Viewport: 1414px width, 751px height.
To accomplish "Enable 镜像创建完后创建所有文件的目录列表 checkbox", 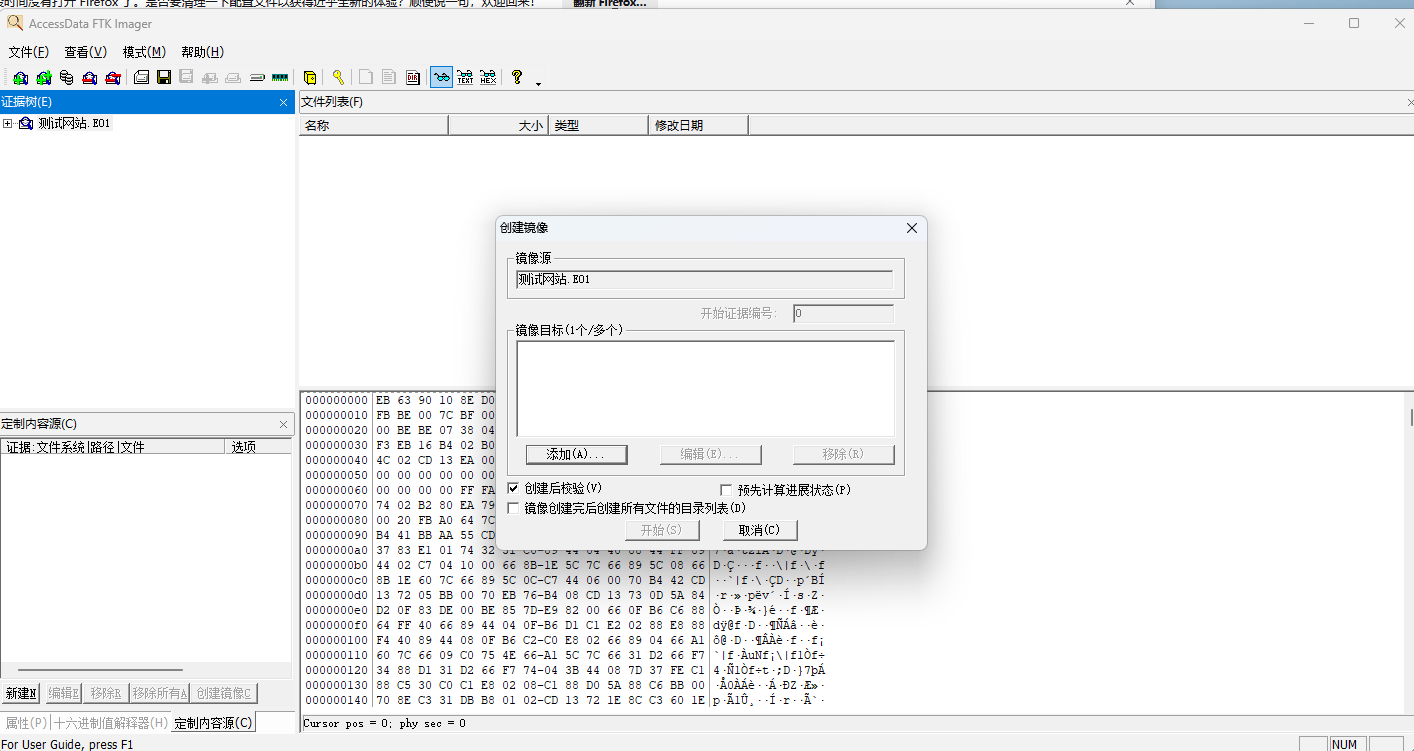I will (513, 508).
